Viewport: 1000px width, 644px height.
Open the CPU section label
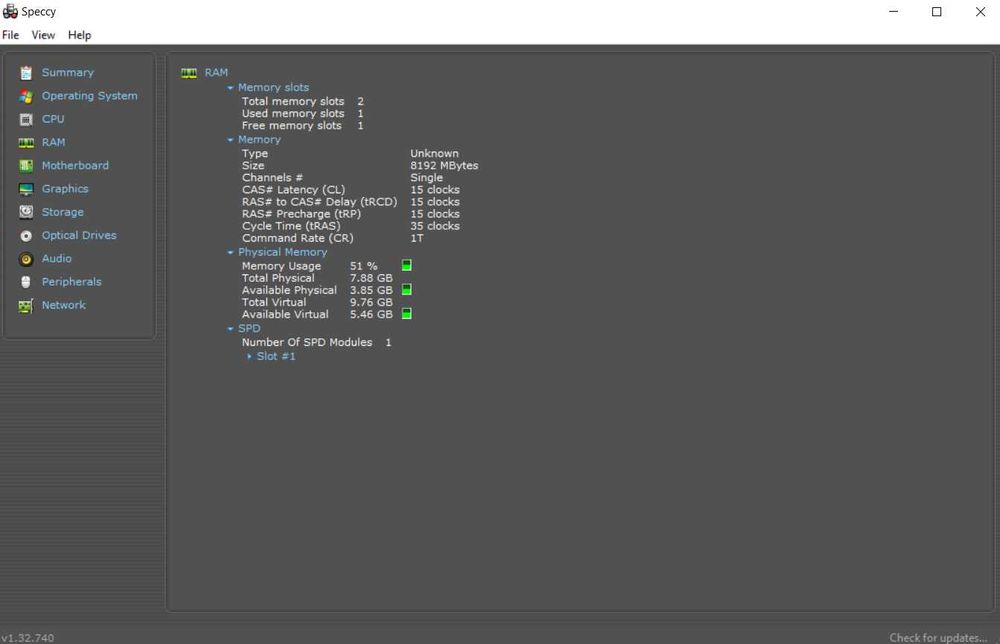pyautogui.click(x=53, y=119)
